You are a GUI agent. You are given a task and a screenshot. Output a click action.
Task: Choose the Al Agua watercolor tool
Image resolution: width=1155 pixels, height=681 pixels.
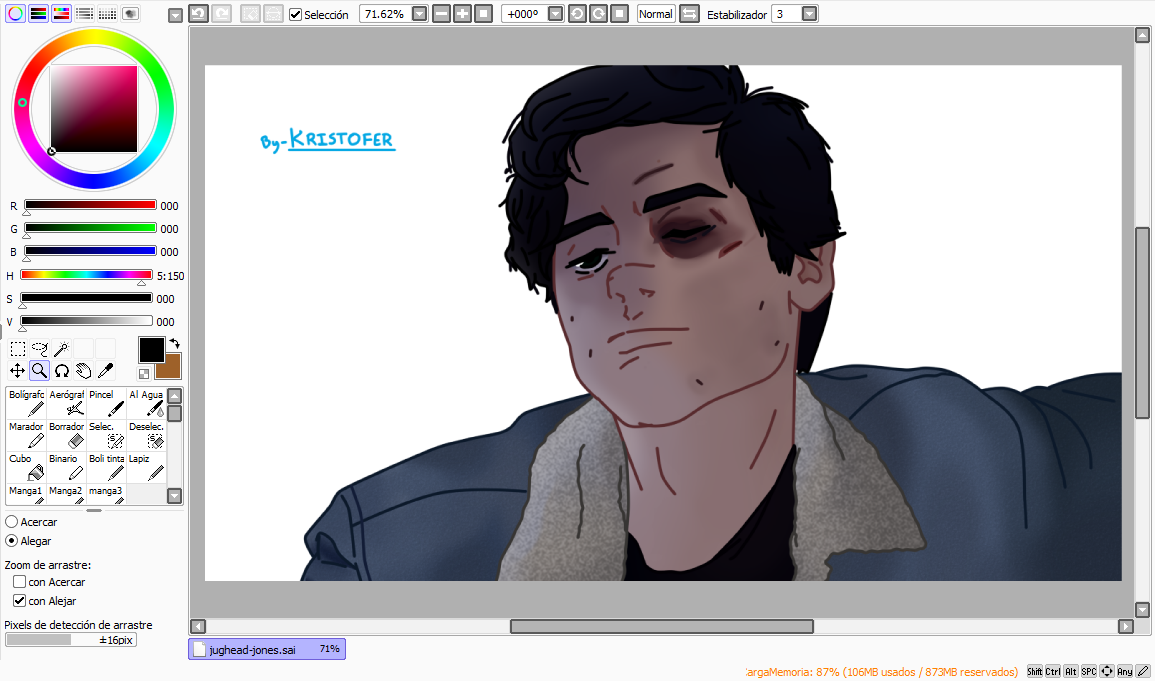point(146,403)
